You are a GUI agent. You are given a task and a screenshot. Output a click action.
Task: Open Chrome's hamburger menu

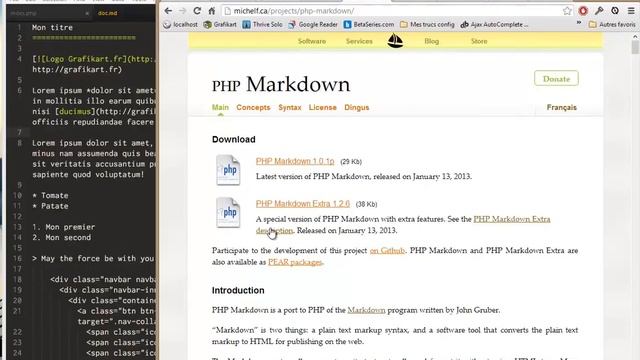click(631, 11)
